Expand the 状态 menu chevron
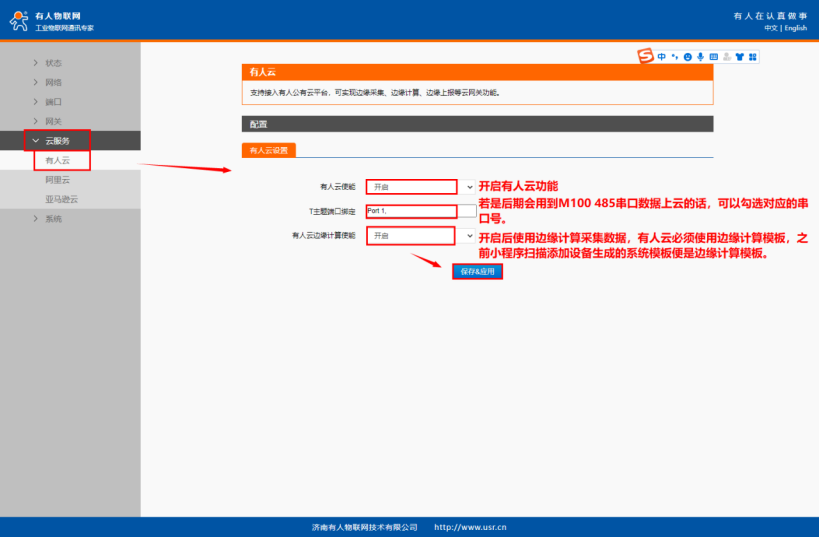Screen dimensions: 819x538 click(36, 63)
